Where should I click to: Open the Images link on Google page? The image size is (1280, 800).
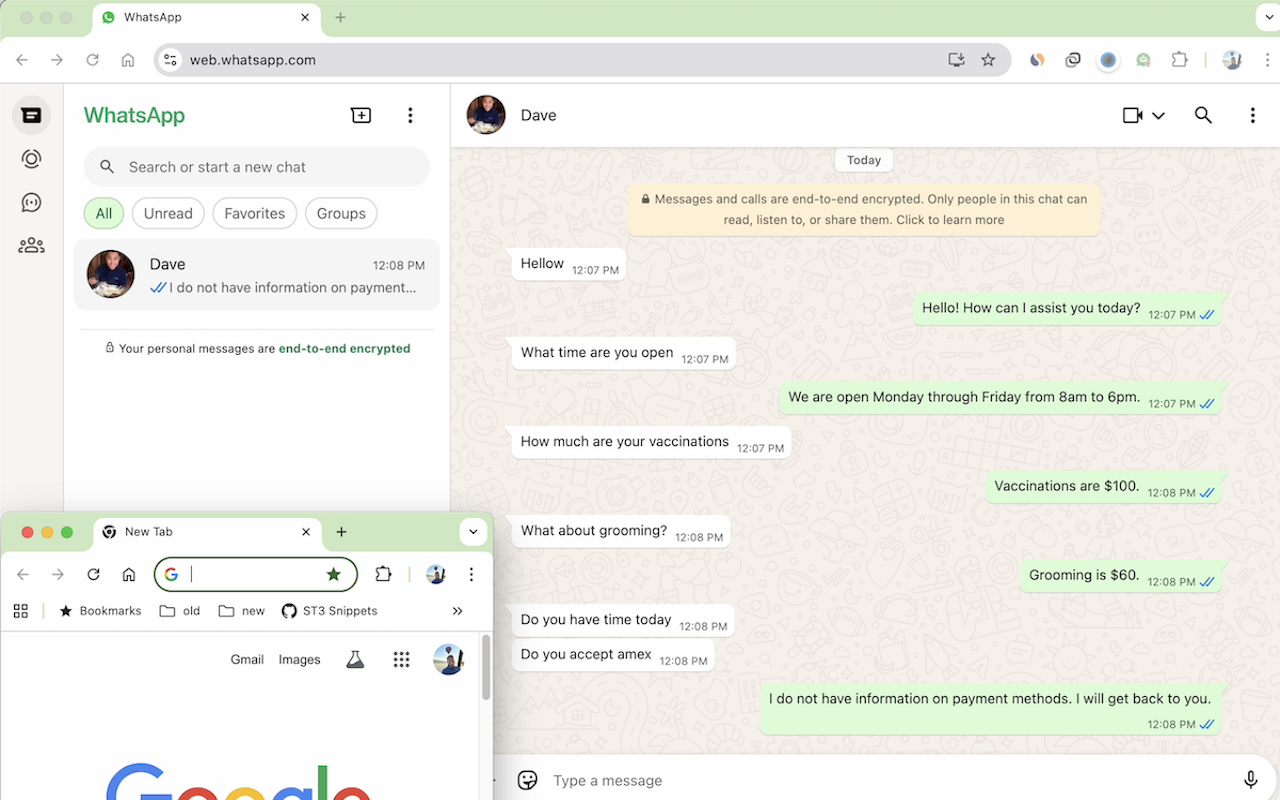299,659
